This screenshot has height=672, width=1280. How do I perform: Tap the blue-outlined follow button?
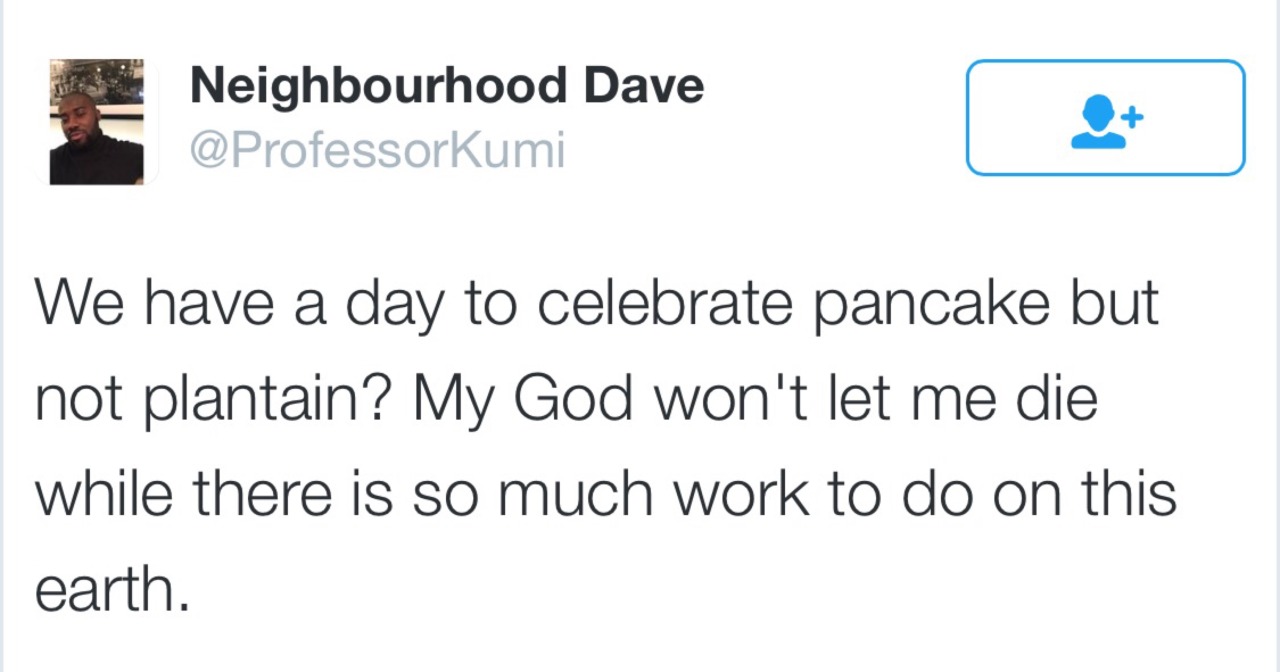click(x=1105, y=118)
